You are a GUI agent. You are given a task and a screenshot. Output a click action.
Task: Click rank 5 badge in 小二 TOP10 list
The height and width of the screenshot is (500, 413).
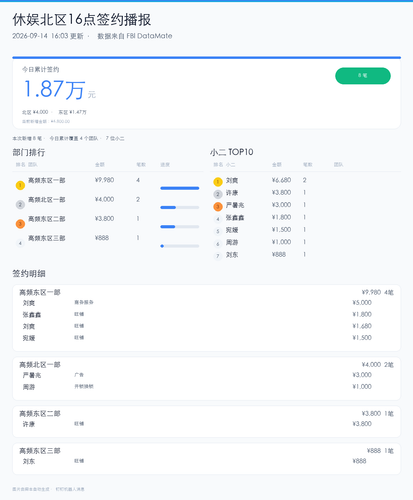pos(218,231)
